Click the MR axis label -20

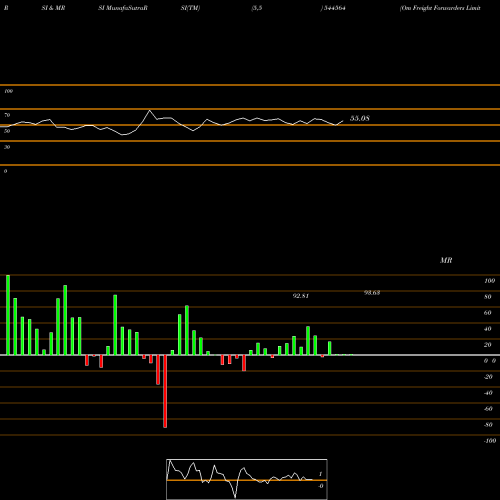(488, 377)
